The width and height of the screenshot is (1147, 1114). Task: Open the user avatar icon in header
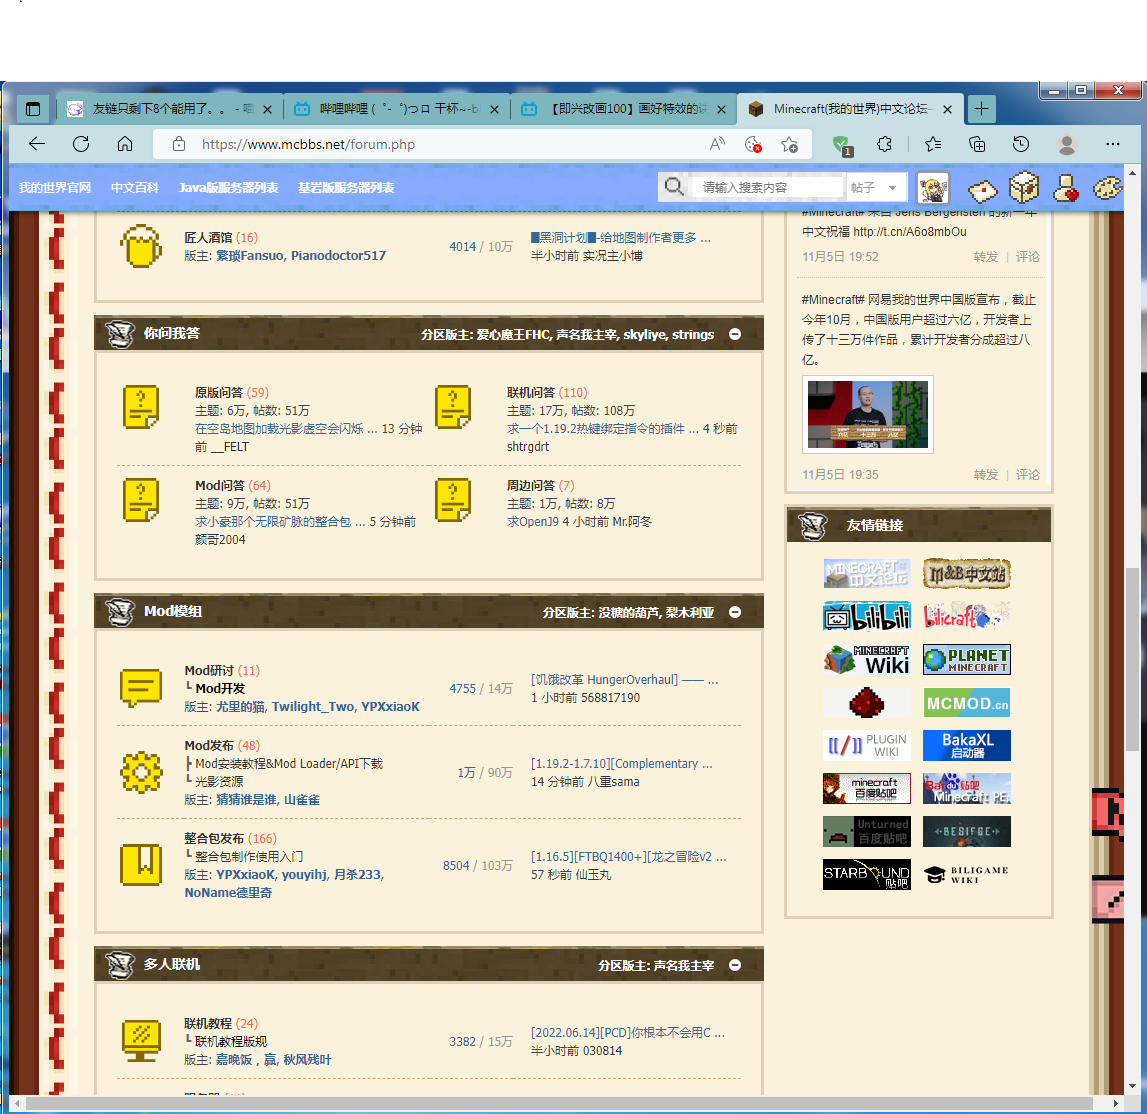point(933,188)
